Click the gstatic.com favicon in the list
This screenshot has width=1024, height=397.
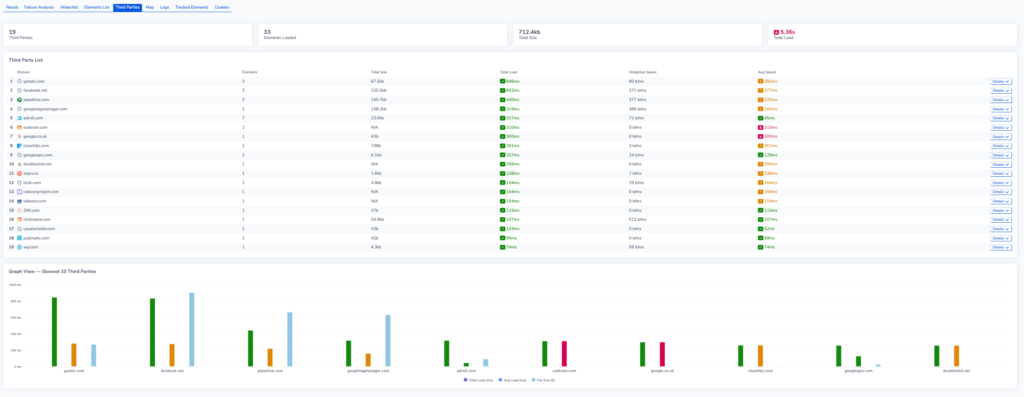pos(20,81)
